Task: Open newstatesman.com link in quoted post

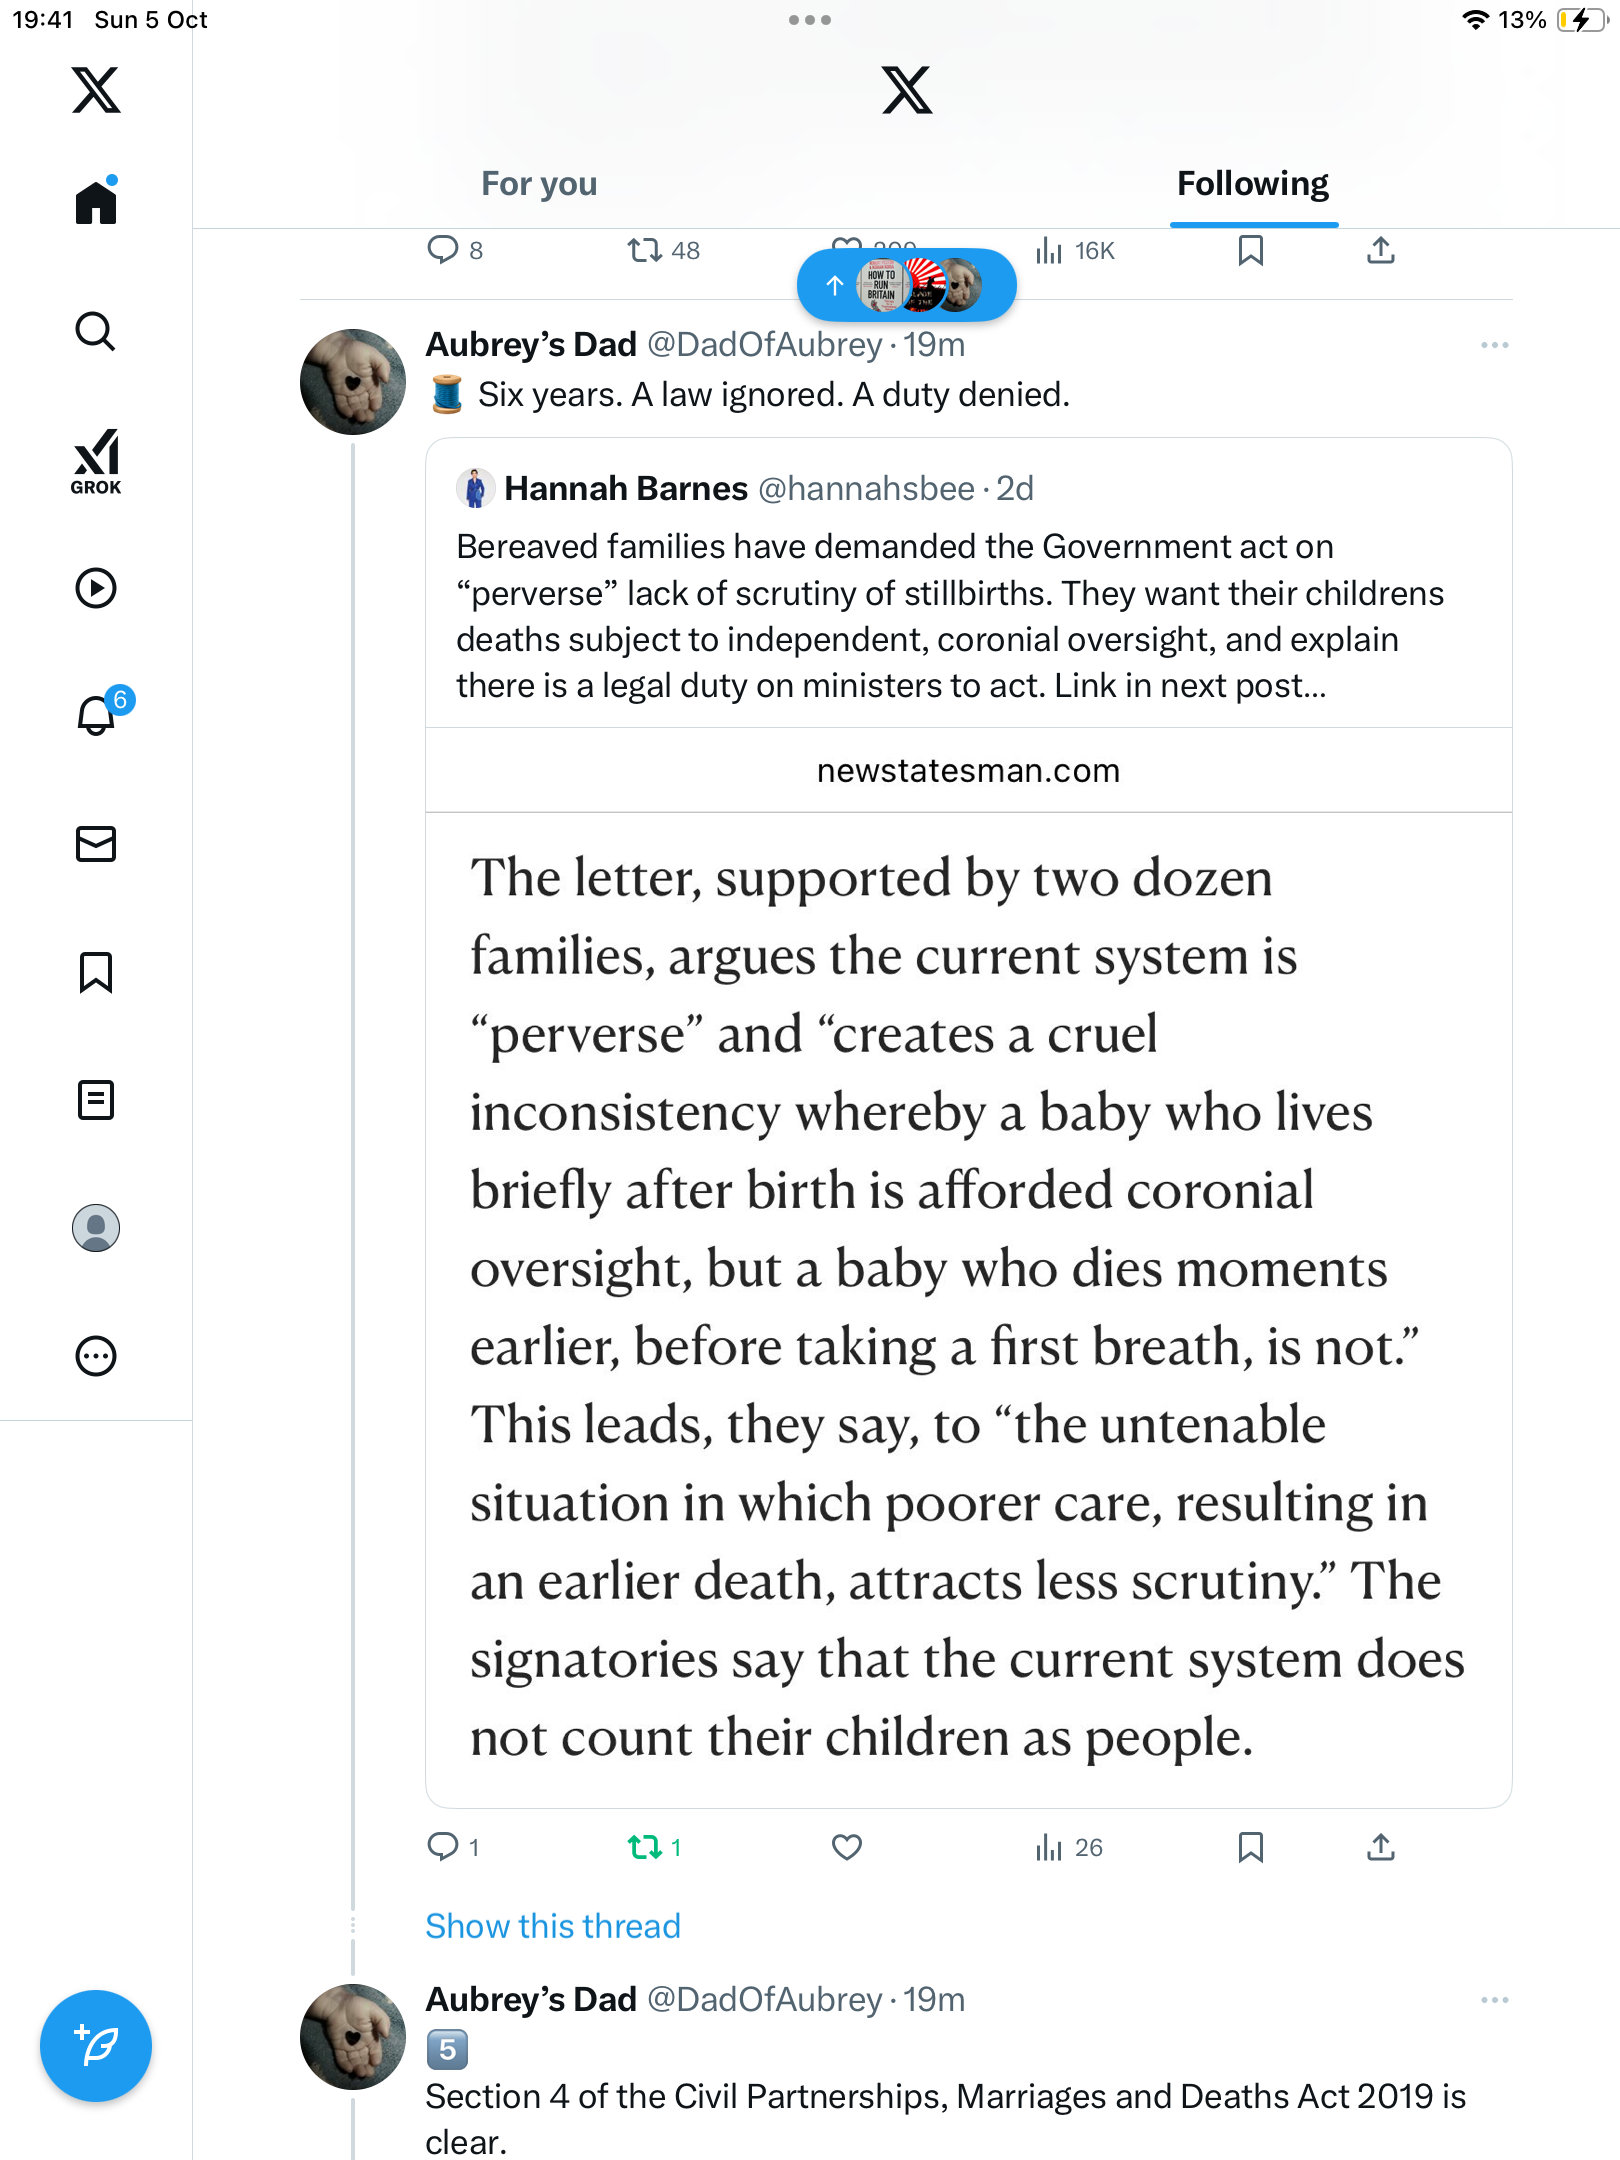Action: [x=968, y=771]
